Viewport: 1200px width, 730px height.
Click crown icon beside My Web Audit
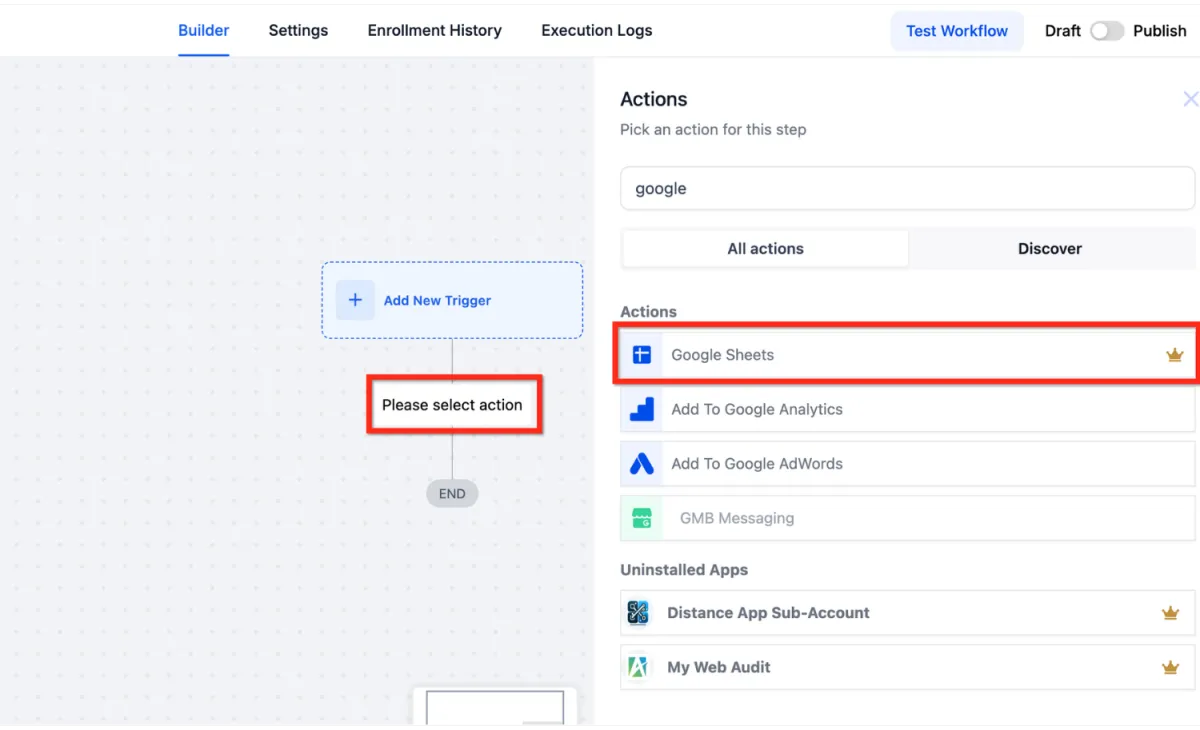coord(1170,667)
